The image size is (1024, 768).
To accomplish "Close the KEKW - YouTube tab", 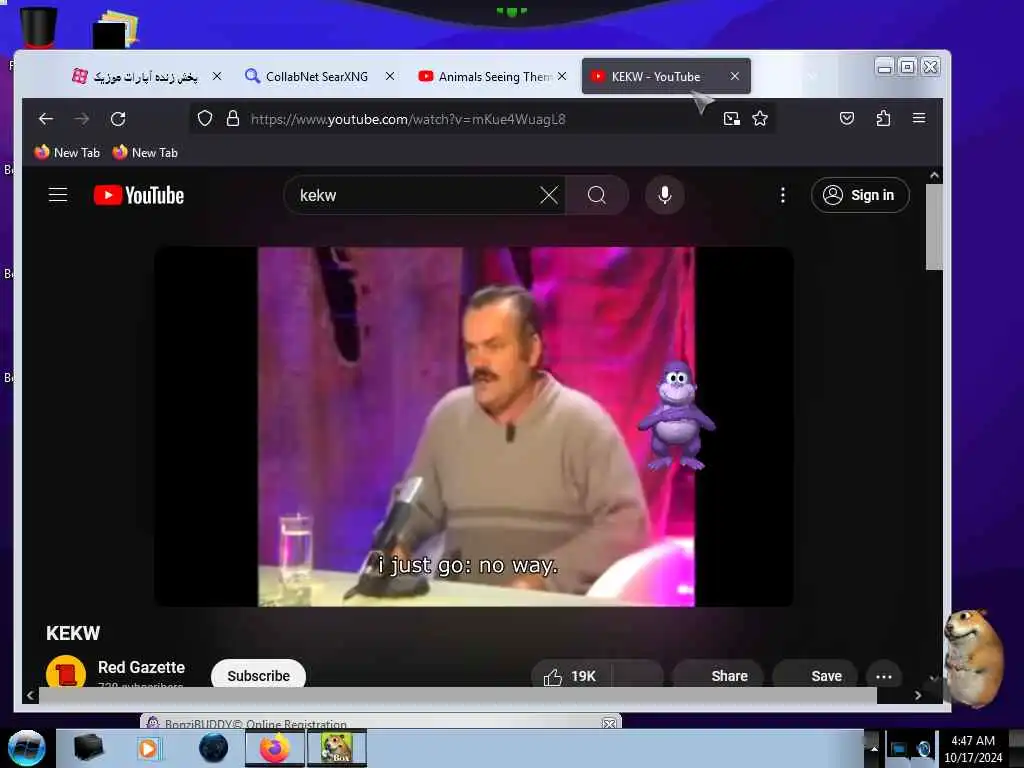I will coord(735,76).
